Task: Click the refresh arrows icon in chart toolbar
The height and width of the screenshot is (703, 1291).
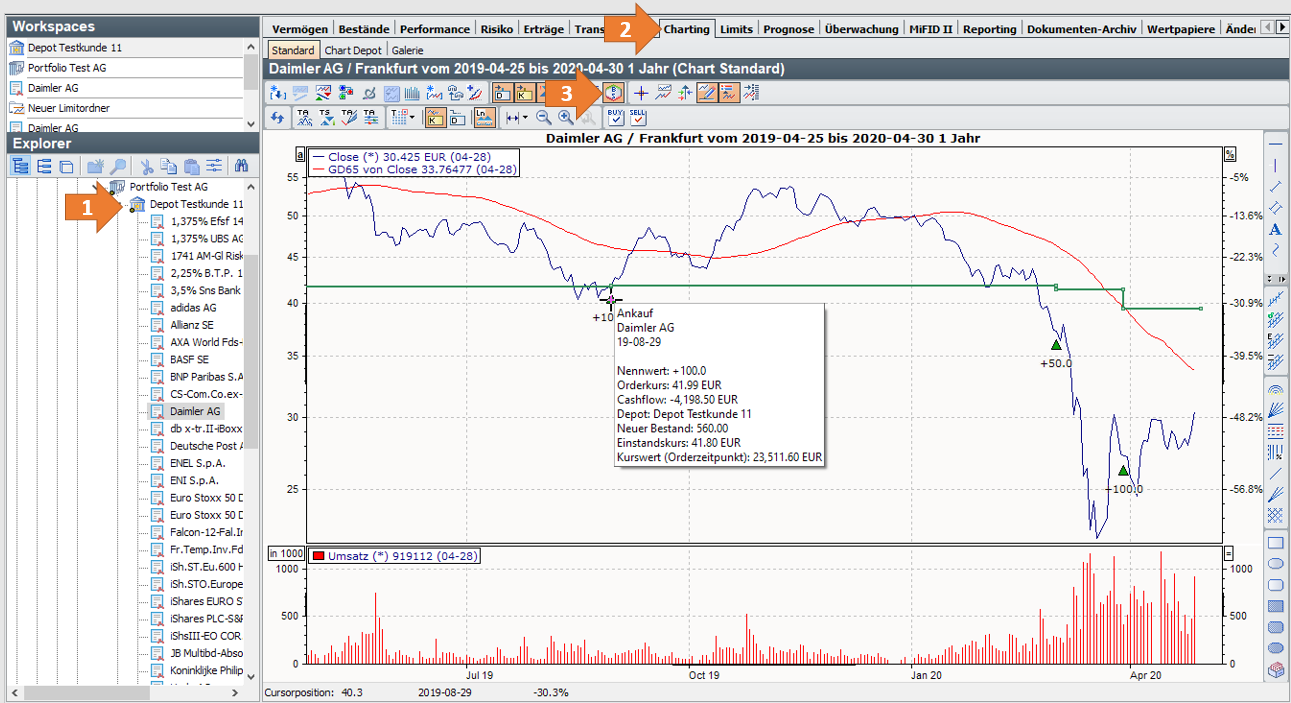Action: 278,117
